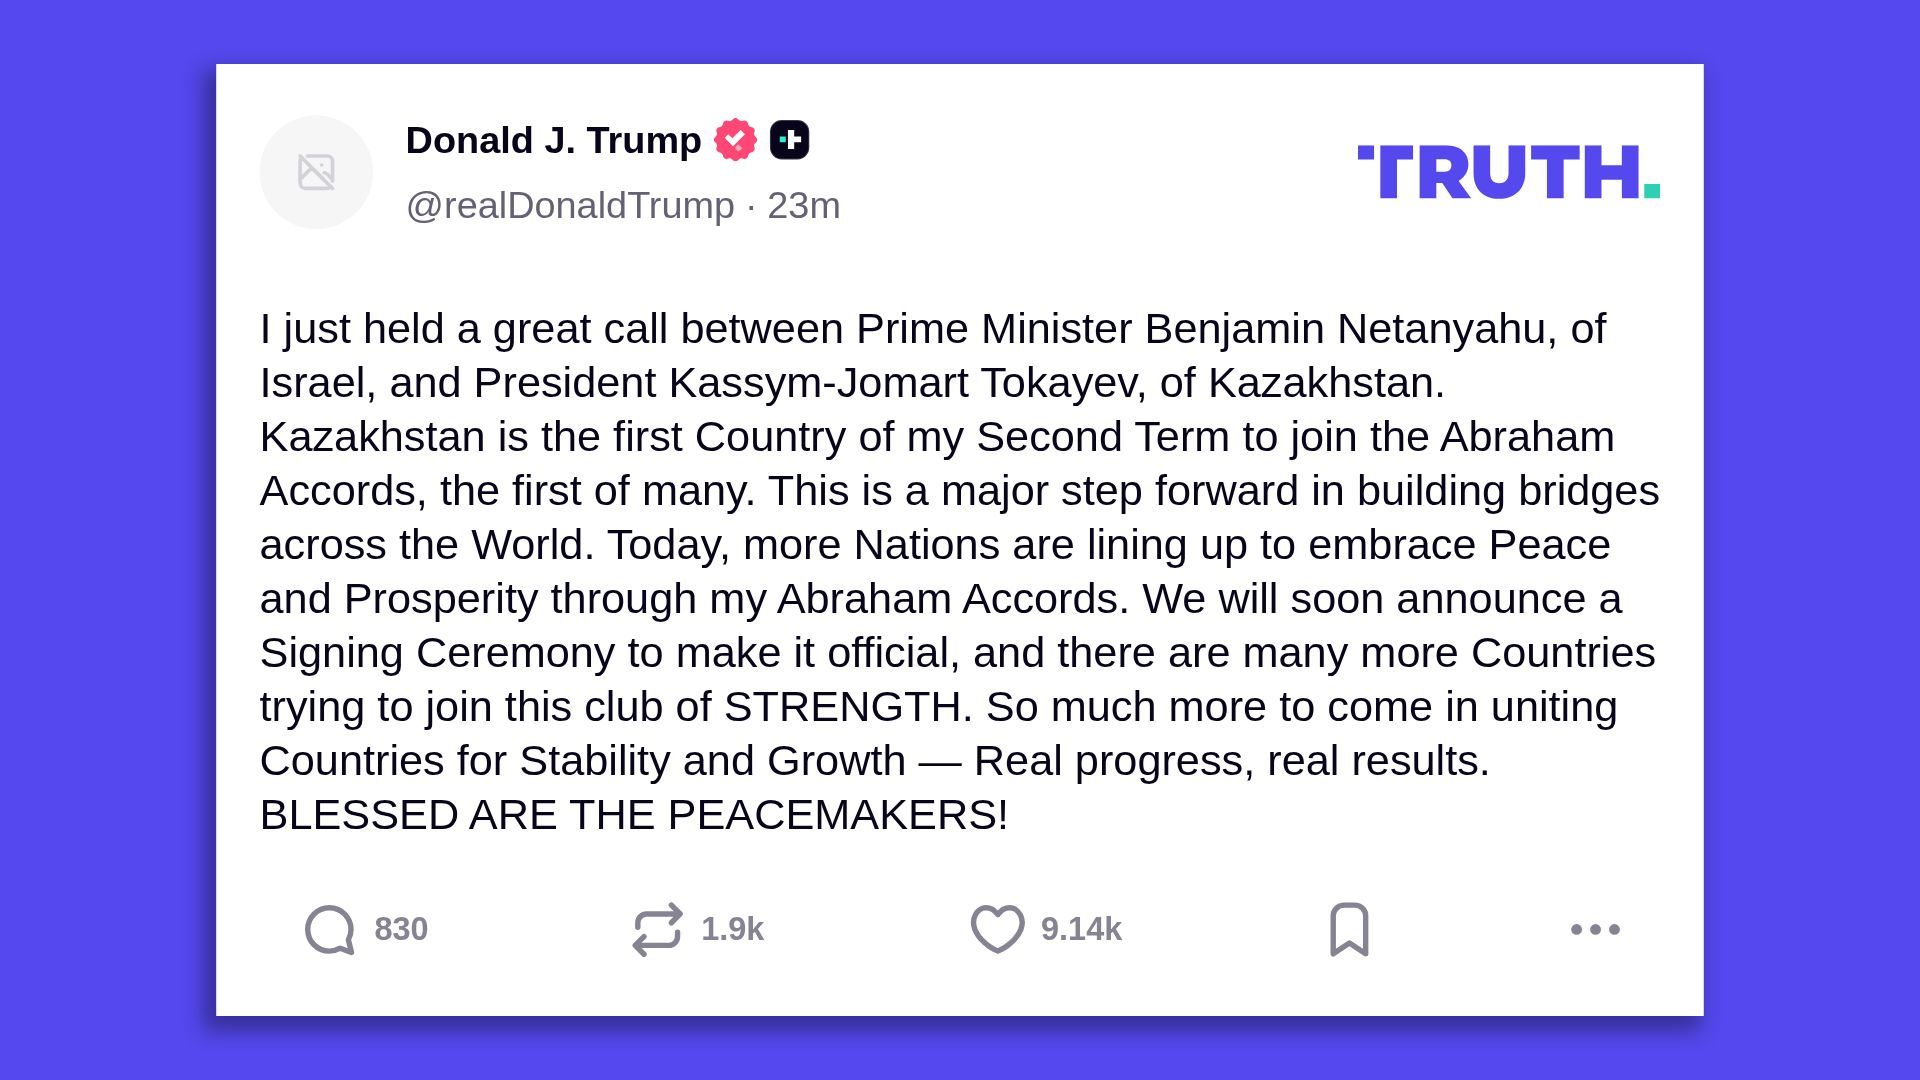Image resolution: width=1920 pixels, height=1080 pixels.
Task: Bookmark this post
Action: [1349, 929]
